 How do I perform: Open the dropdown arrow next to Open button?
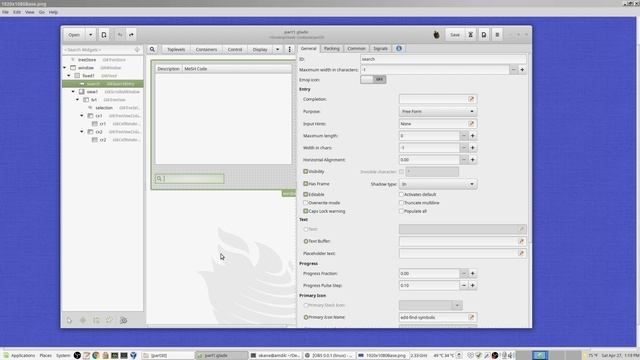[90, 35]
